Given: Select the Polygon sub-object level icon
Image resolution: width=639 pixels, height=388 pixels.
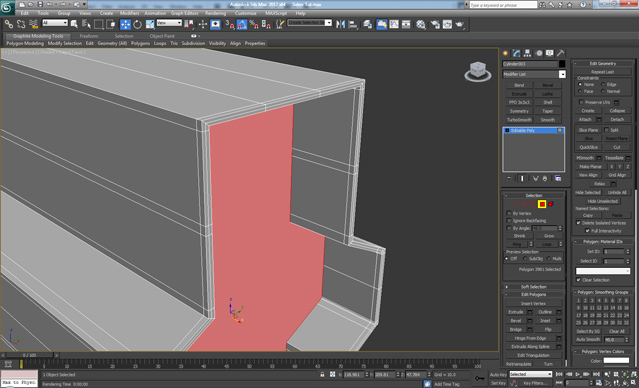Looking at the screenshot, I should (x=542, y=204).
